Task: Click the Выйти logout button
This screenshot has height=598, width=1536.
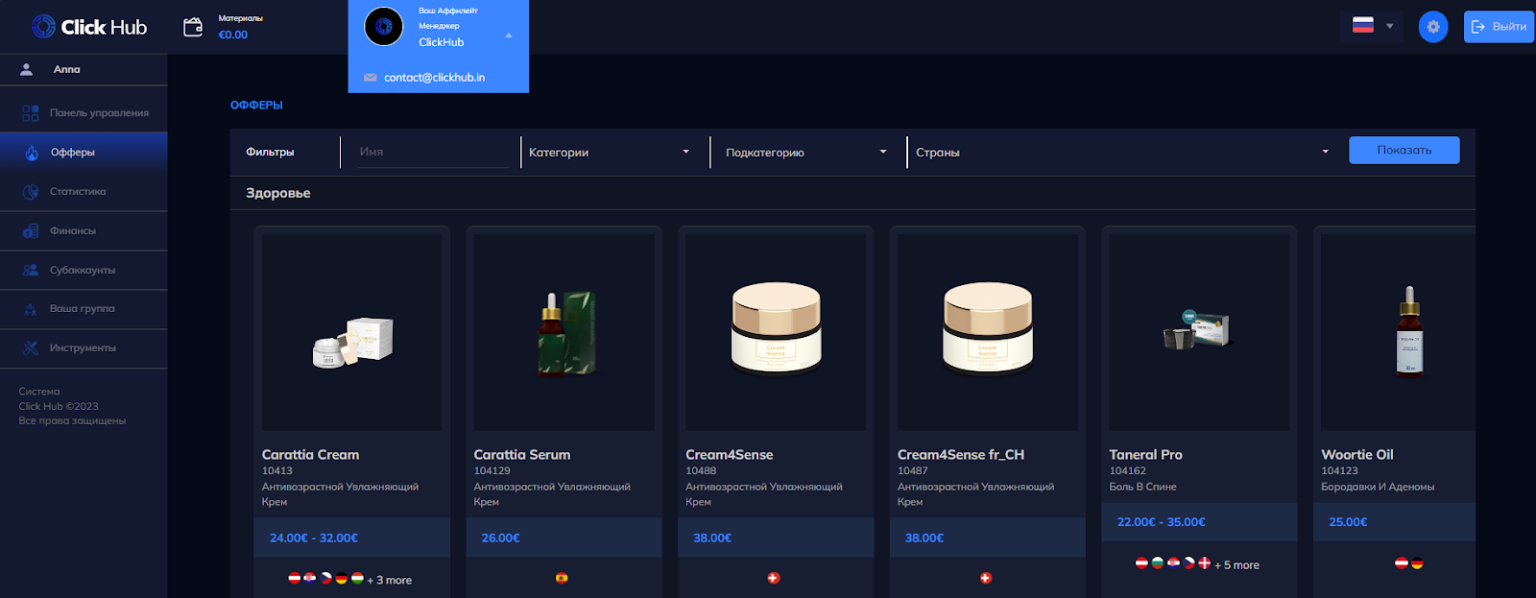Action: pyautogui.click(x=1498, y=26)
